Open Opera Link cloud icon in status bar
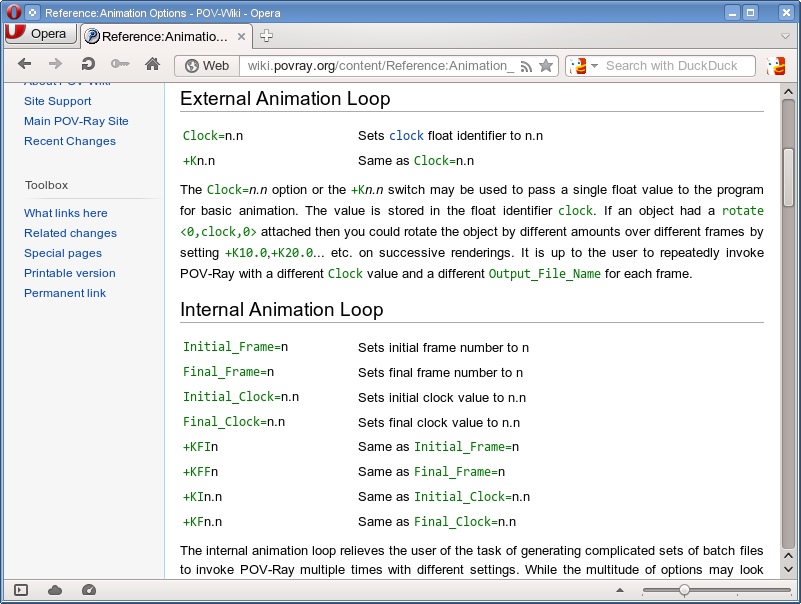Screen dimensions: 801x604 55,590
